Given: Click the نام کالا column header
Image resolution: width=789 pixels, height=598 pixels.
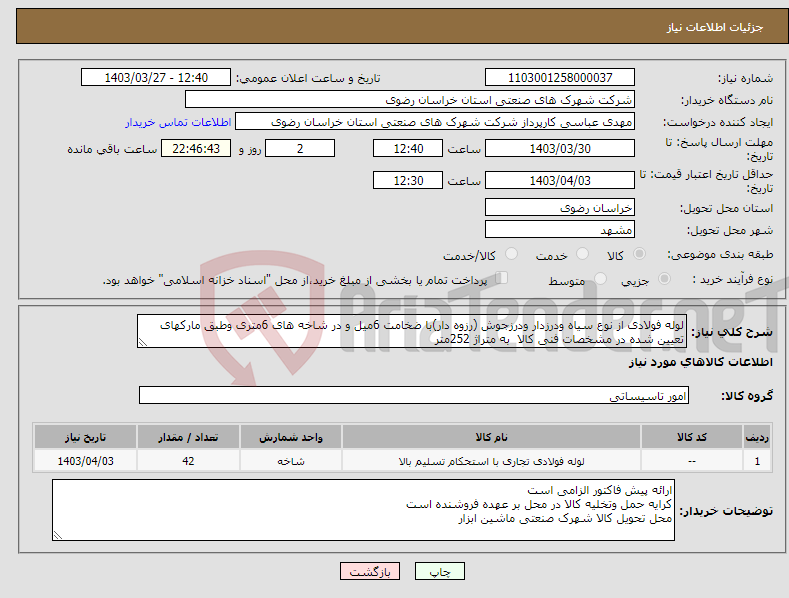Looking at the screenshot, I should [491, 437].
